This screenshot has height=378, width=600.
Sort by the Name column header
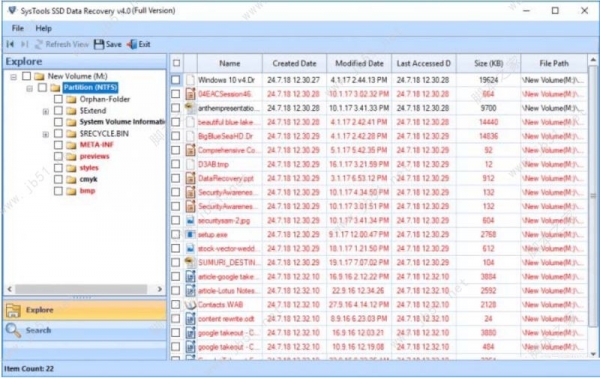pos(230,64)
